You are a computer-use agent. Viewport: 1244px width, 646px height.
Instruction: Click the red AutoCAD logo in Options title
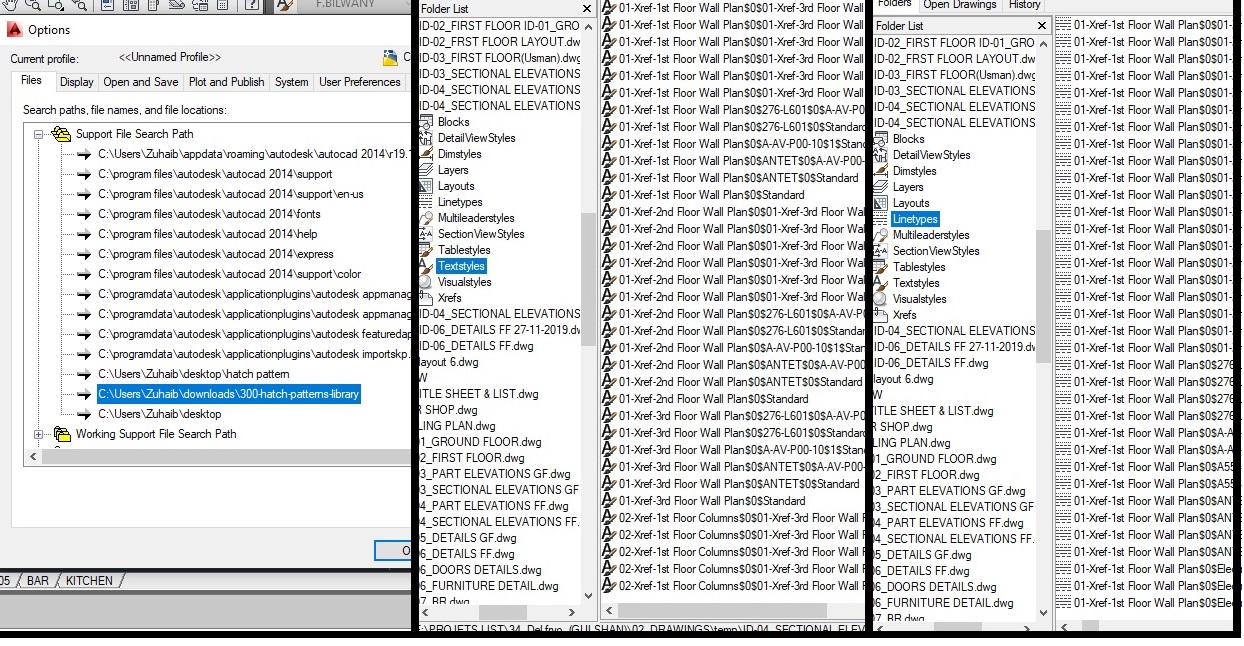[x=14, y=30]
